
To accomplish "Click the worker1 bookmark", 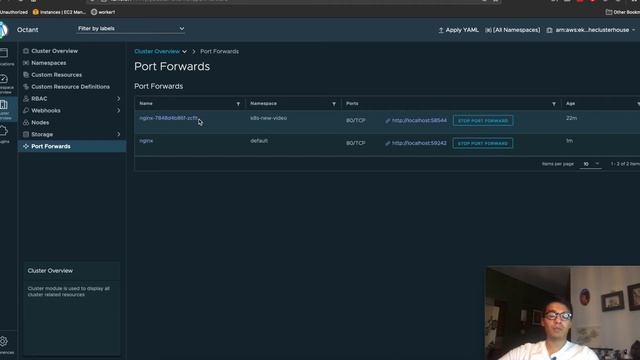I will (103, 12).
